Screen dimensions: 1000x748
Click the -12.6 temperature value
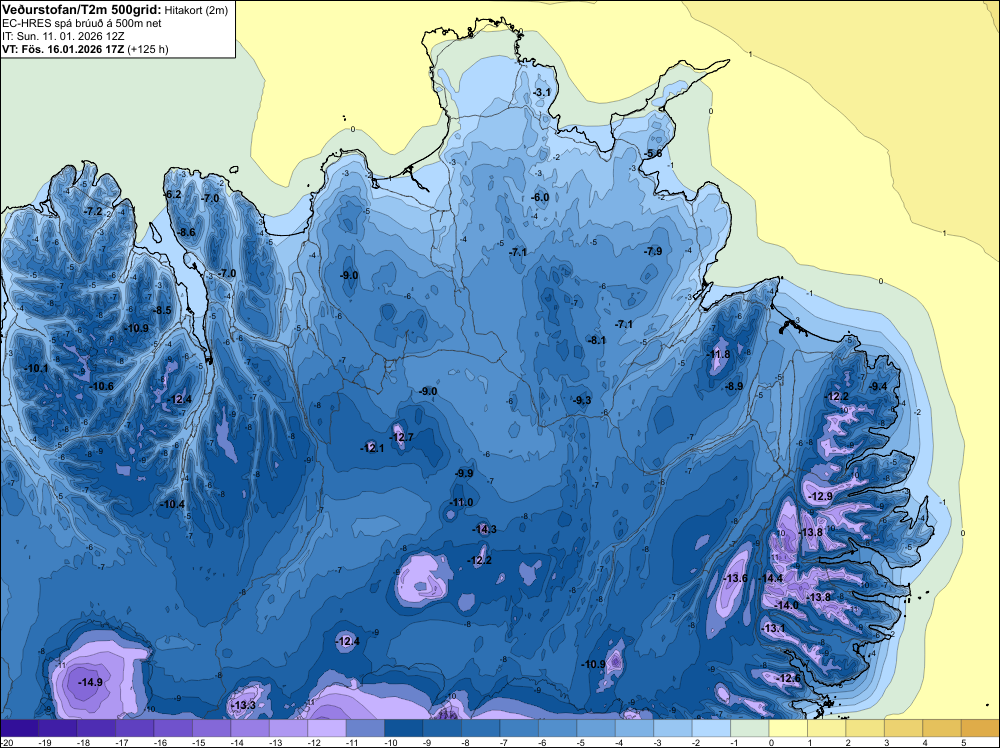[790, 678]
